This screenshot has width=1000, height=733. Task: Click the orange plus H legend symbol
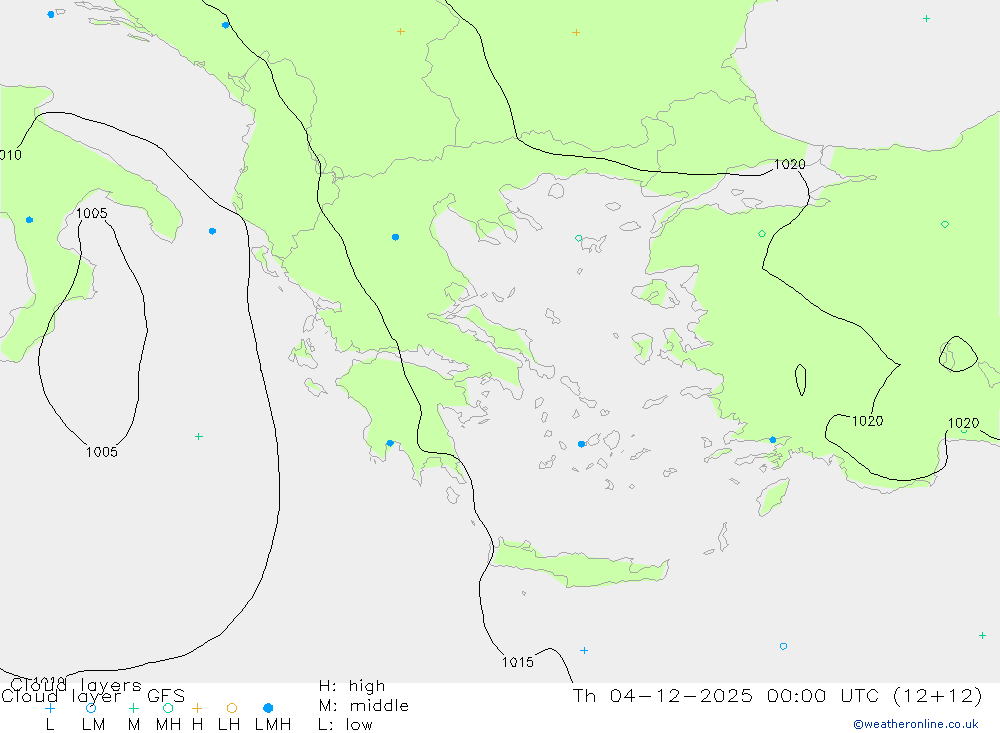197,708
